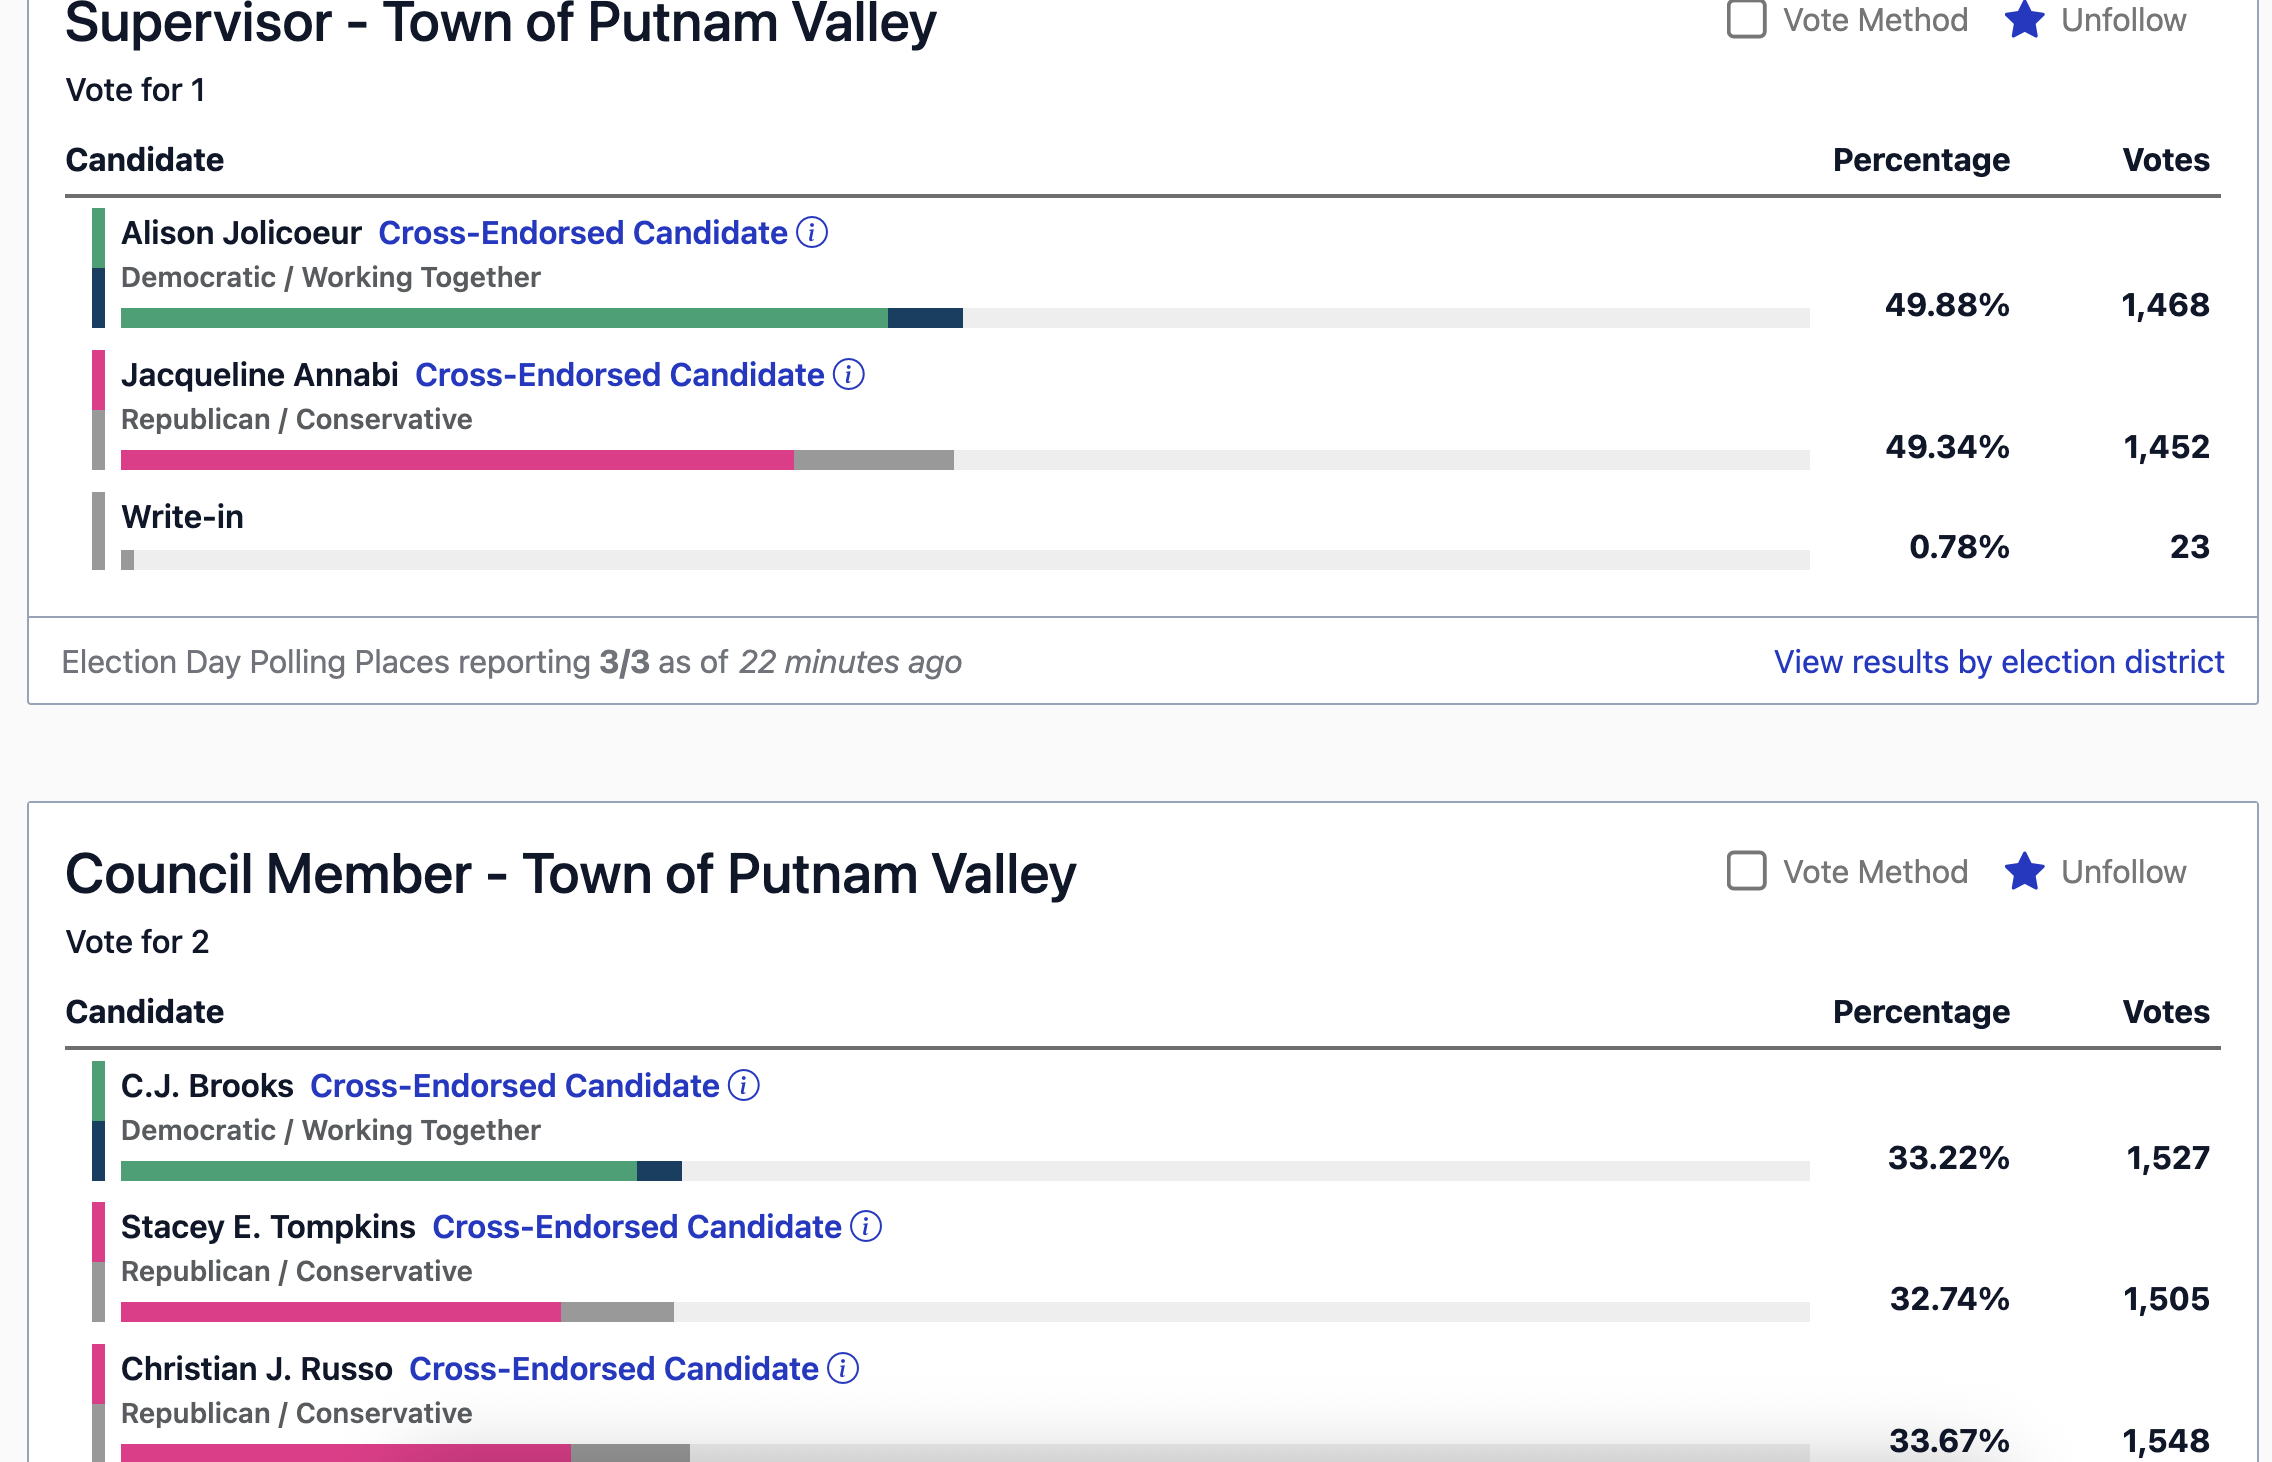Select Stacey E. Tompkins' Cross-Endorsed Candidate label
Viewport: 2272px width, 1462px height.
[x=636, y=1227]
